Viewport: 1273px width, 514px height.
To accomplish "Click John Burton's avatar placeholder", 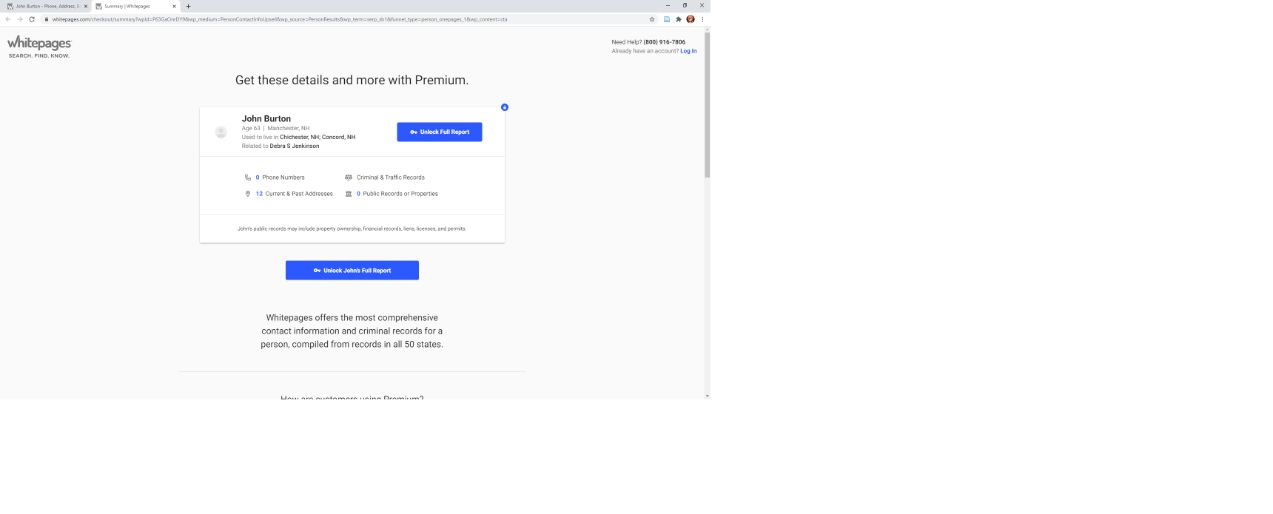I will click(x=221, y=132).
